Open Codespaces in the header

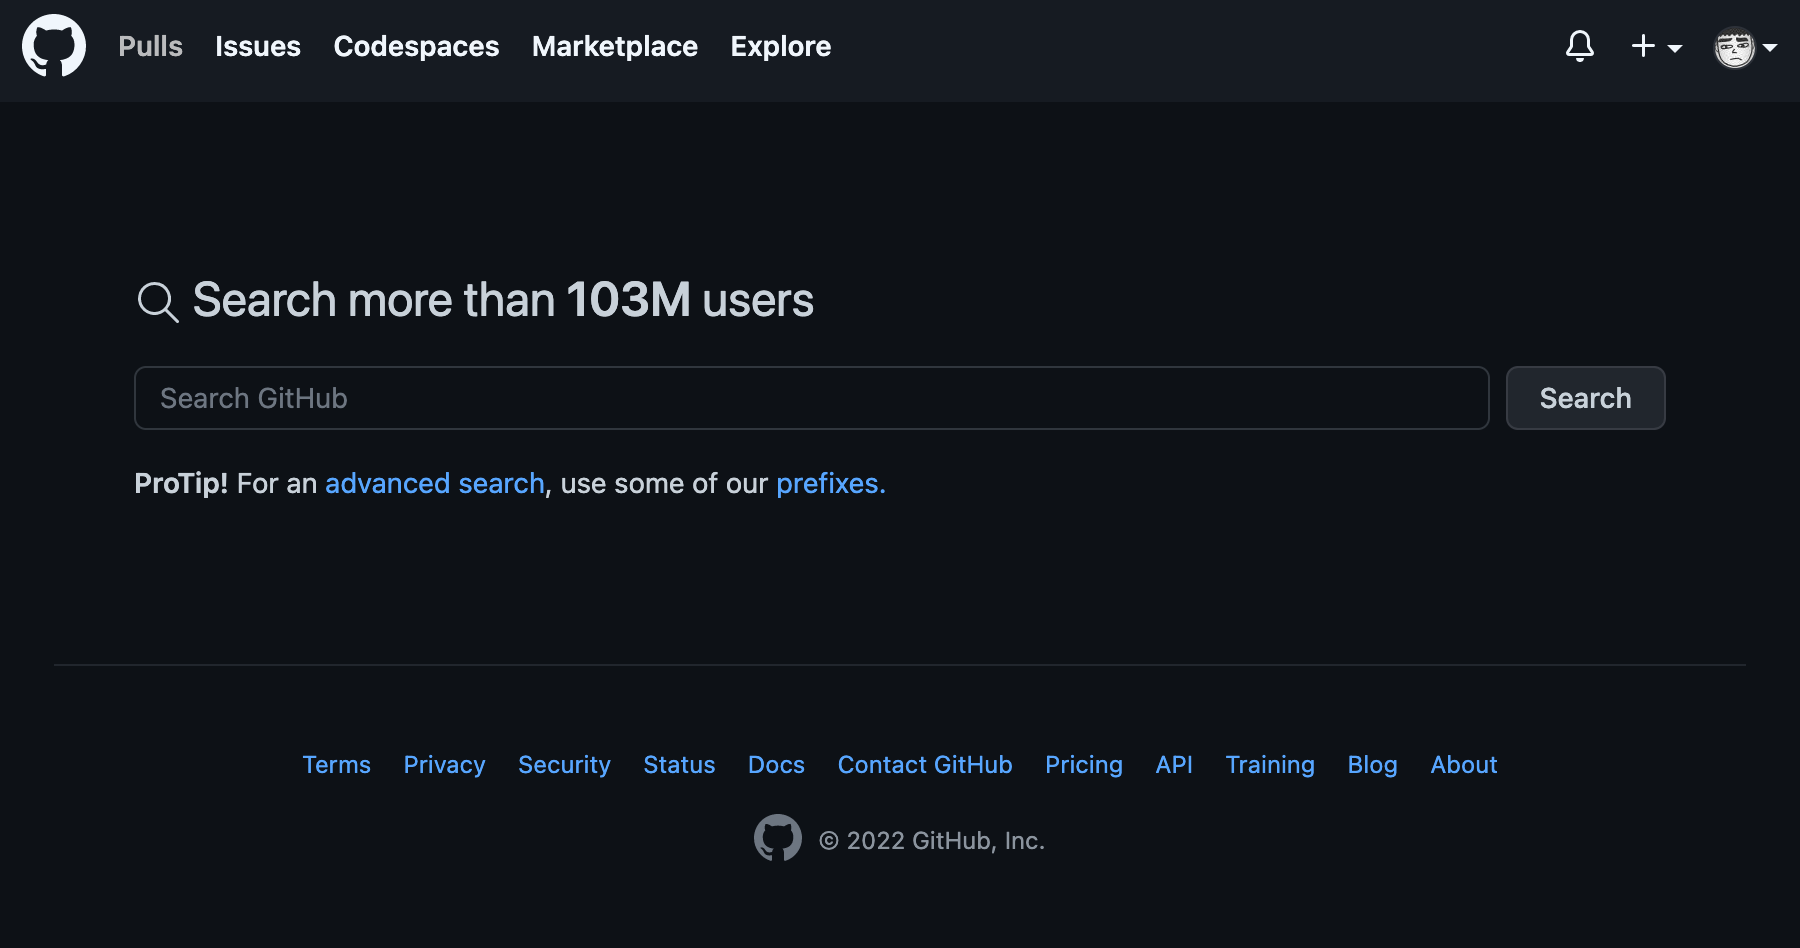[x=416, y=46]
